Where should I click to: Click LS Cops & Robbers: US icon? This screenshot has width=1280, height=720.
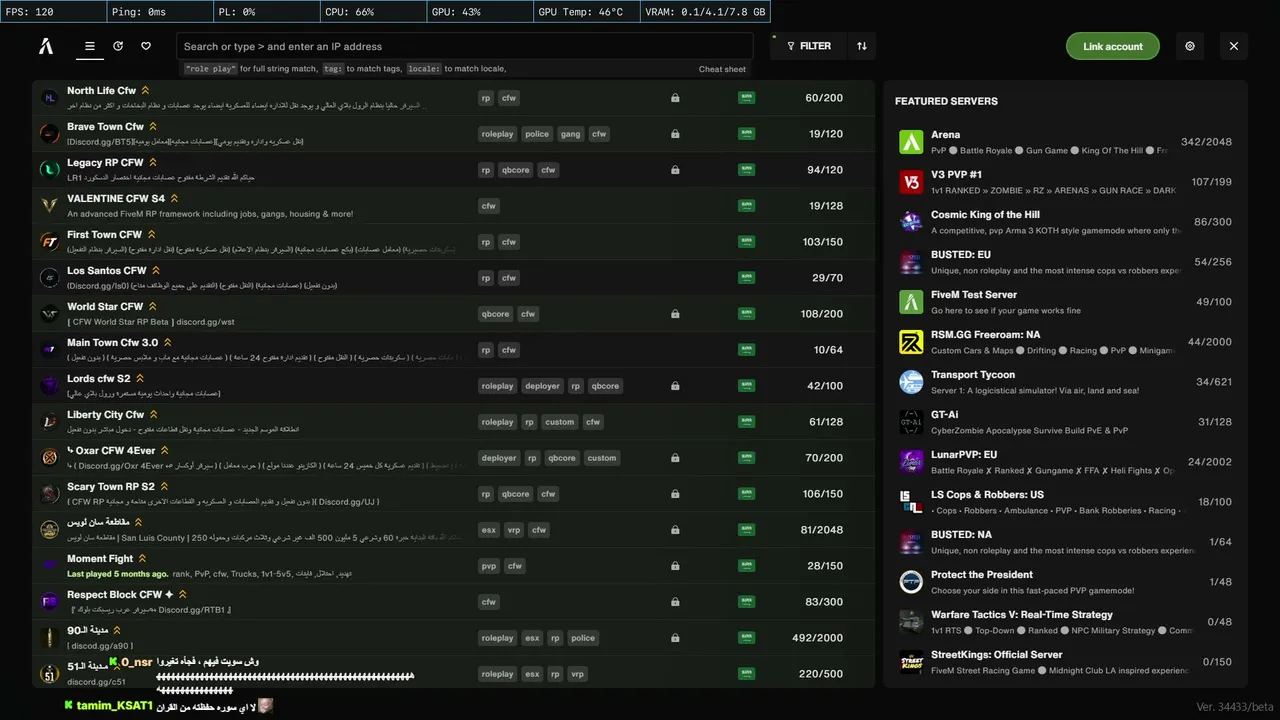click(911, 502)
